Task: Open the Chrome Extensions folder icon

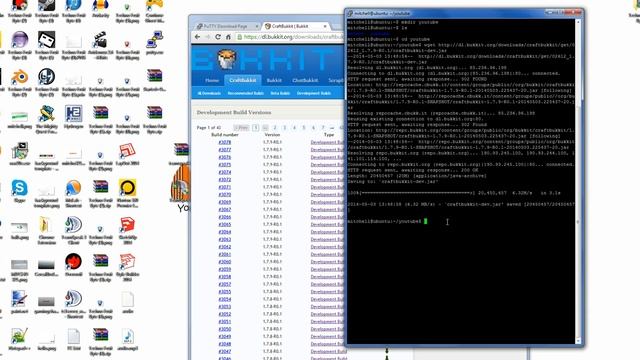Action: [x=46, y=229]
